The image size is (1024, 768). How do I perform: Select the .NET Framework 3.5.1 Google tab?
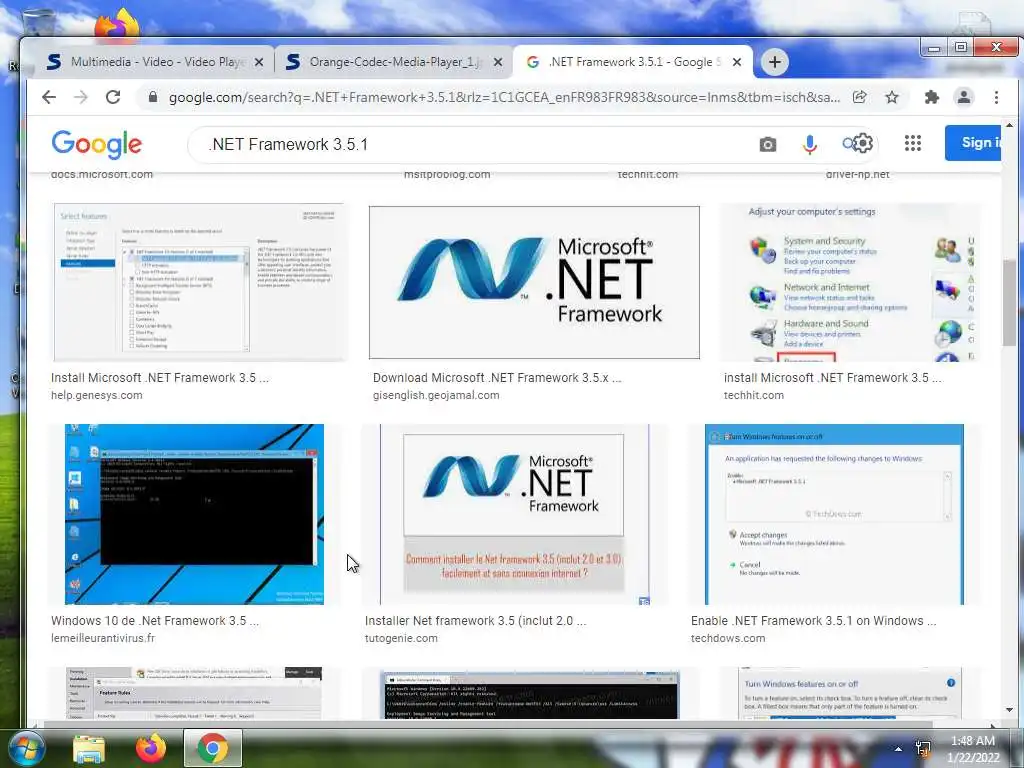coord(633,62)
